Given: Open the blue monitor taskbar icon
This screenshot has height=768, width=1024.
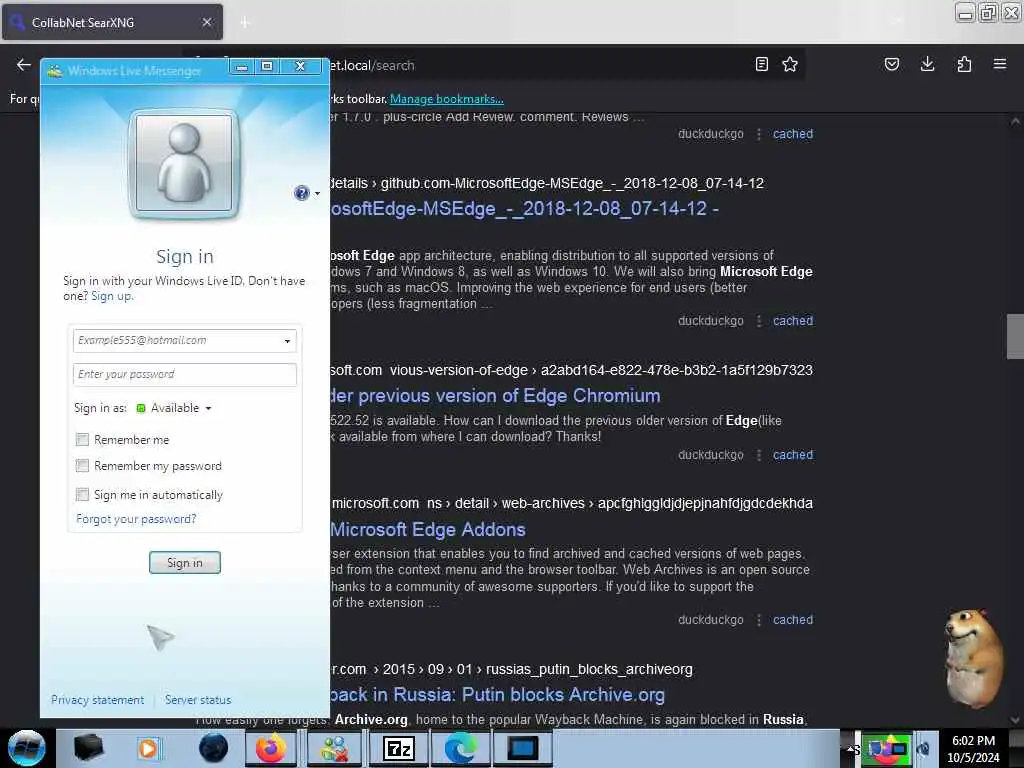Looking at the screenshot, I should tap(522, 748).
